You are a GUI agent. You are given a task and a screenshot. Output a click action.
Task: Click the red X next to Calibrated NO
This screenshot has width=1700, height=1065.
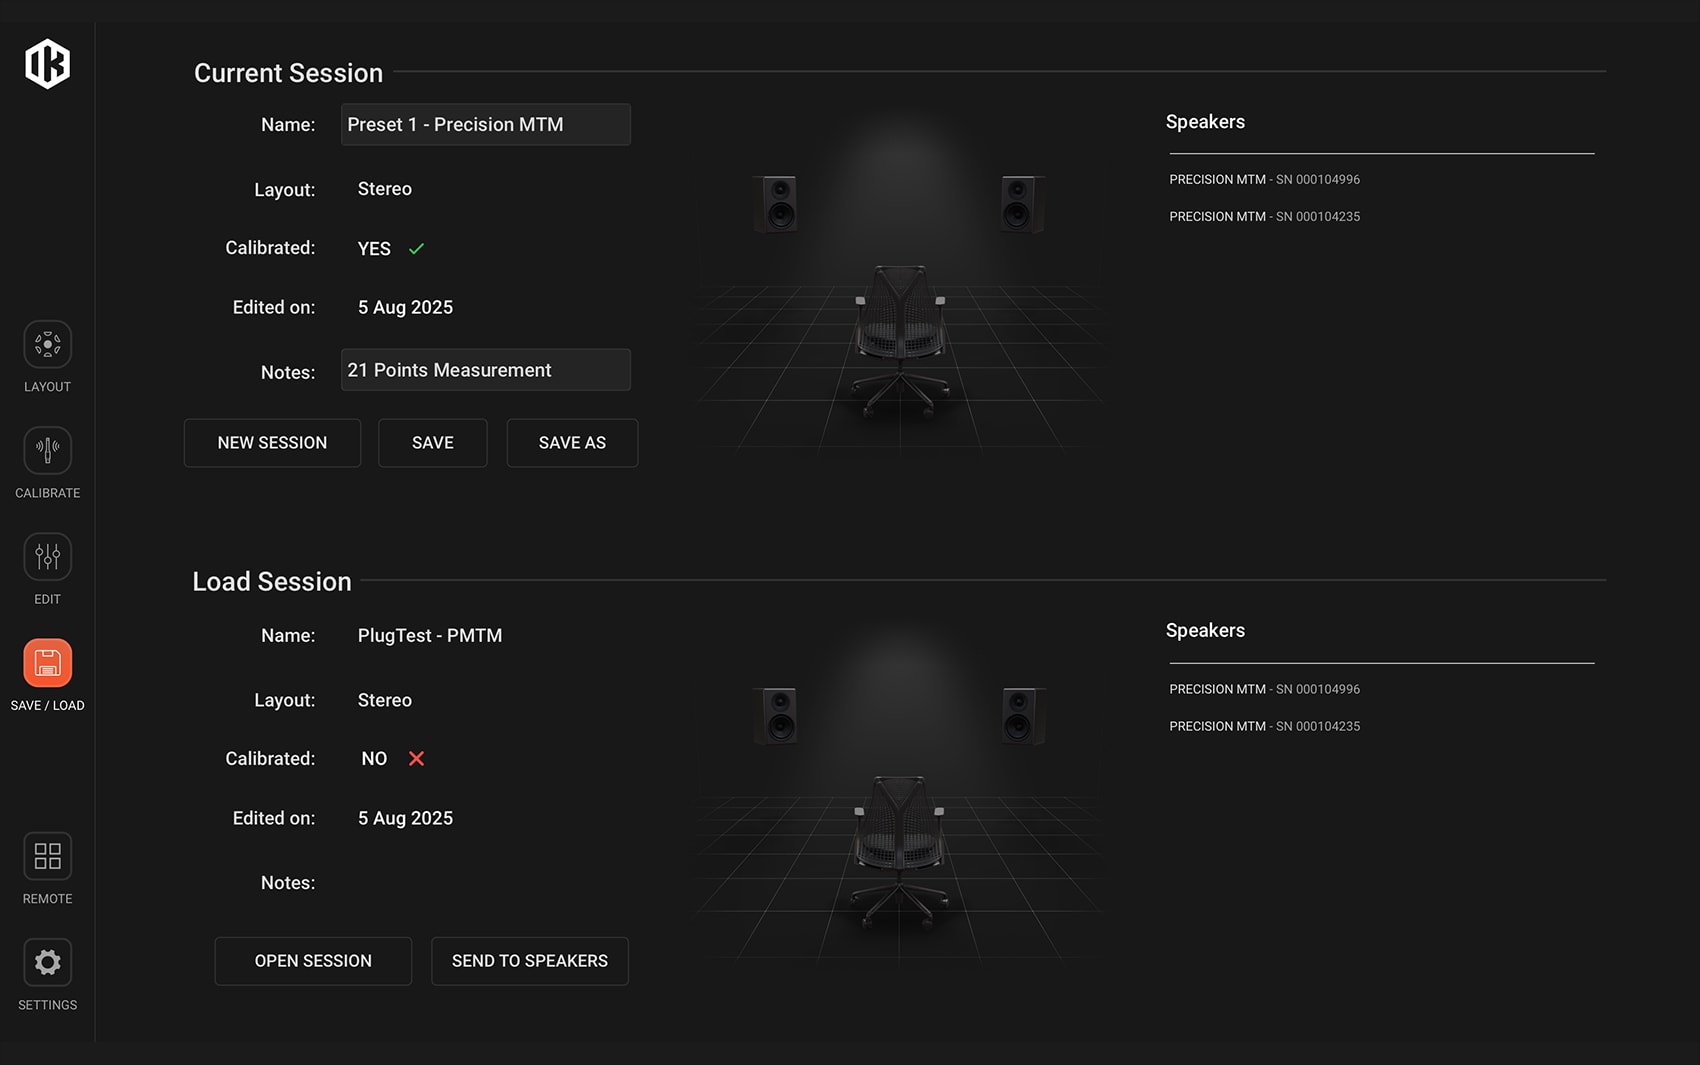click(416, 758)
